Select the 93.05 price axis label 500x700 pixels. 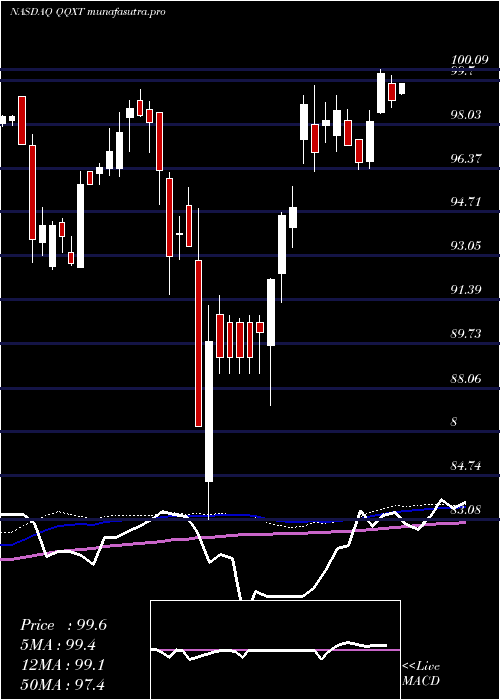(x=467, y=246)
